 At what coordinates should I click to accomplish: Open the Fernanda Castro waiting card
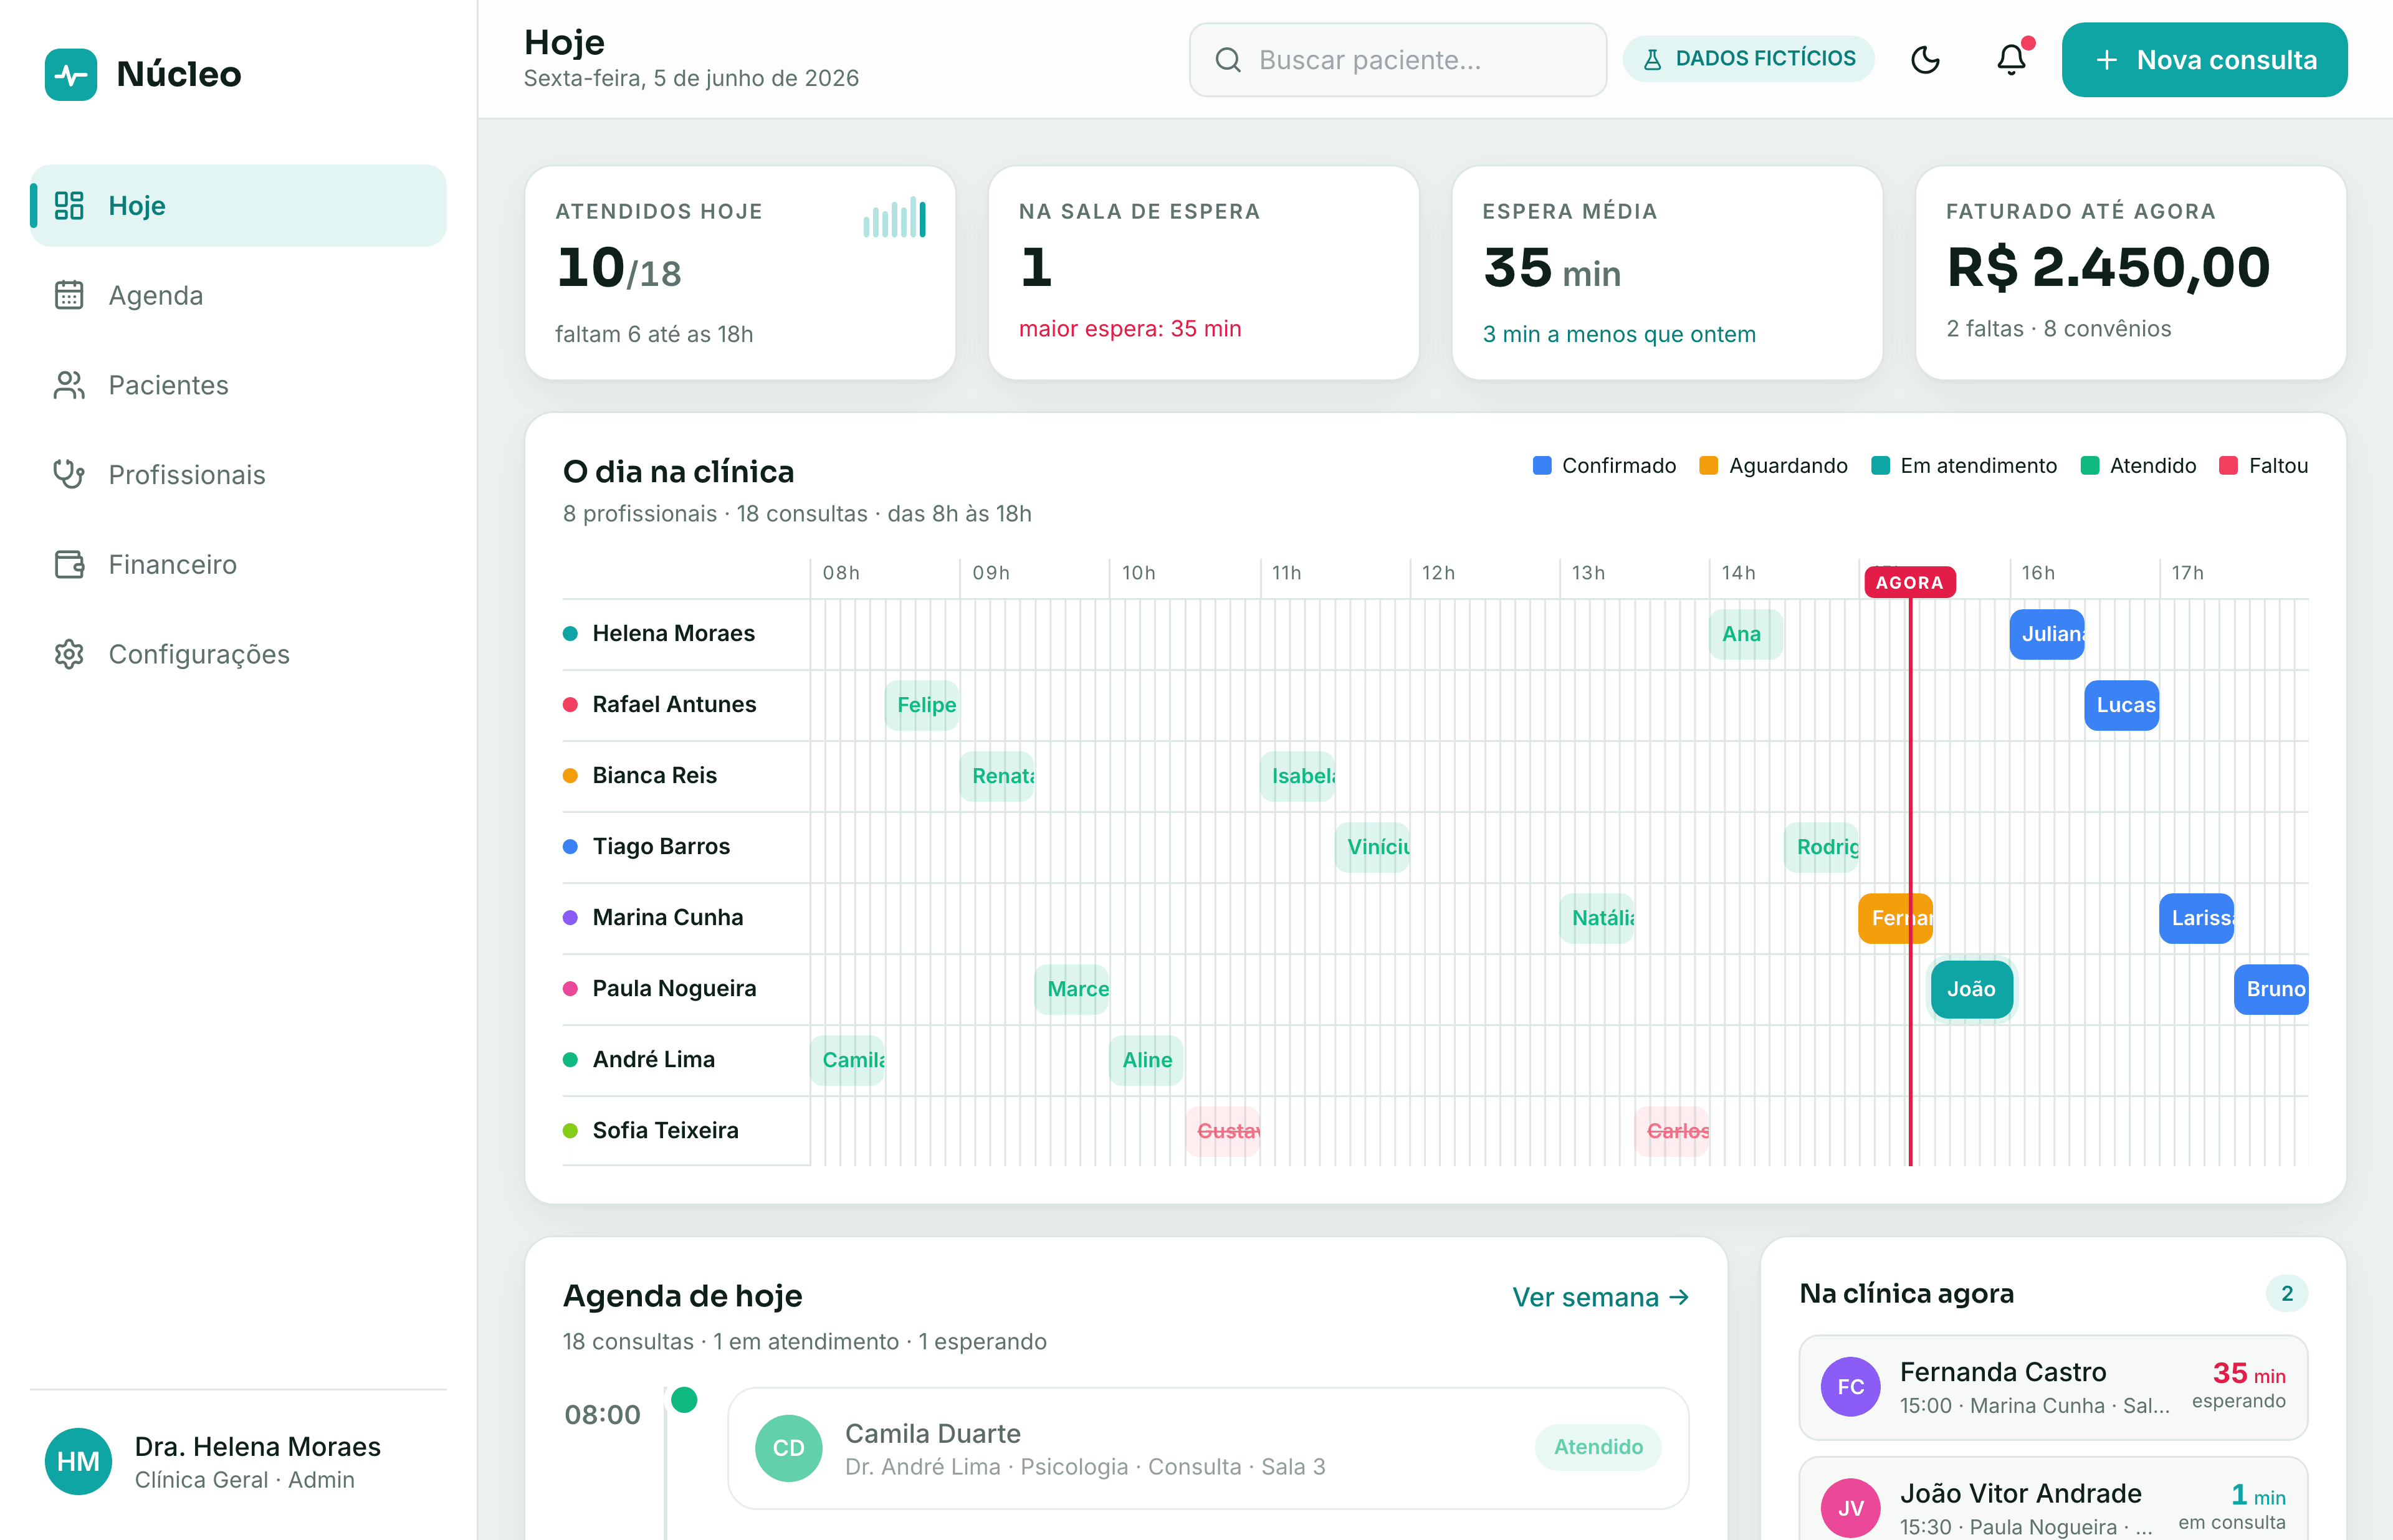[2052, 1387]
